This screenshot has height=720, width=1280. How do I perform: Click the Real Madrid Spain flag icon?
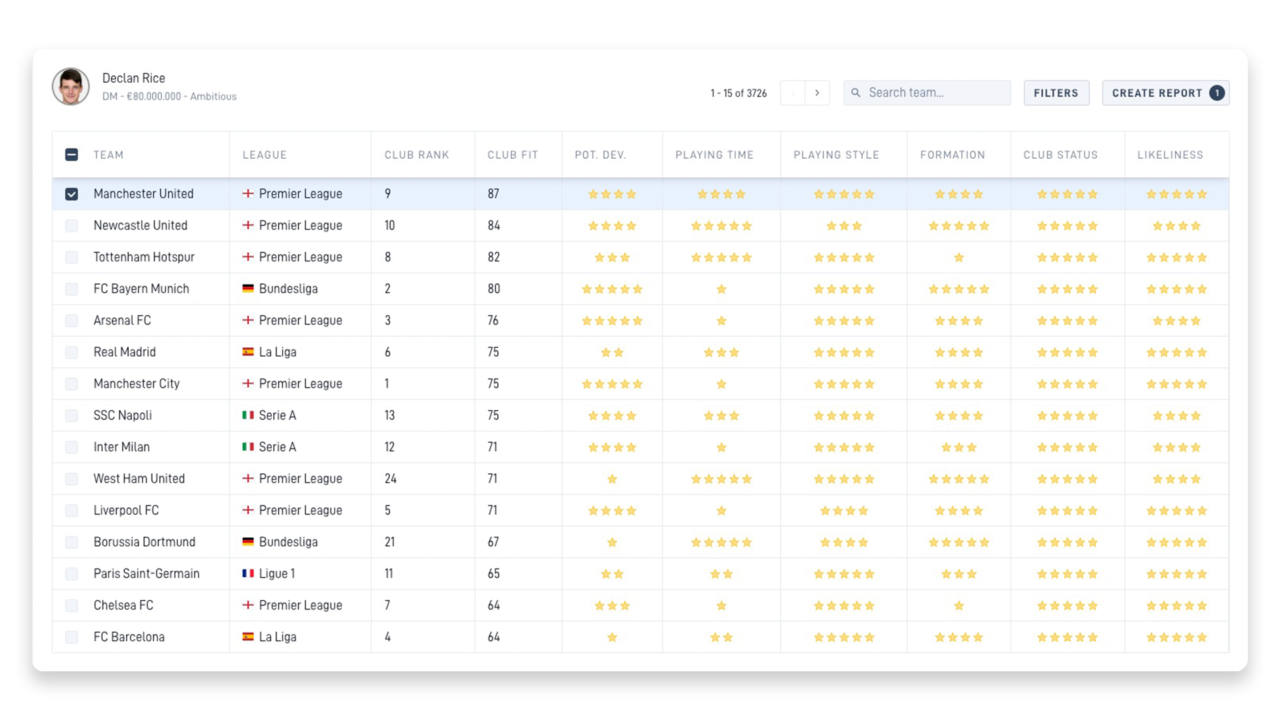point(248,352)
